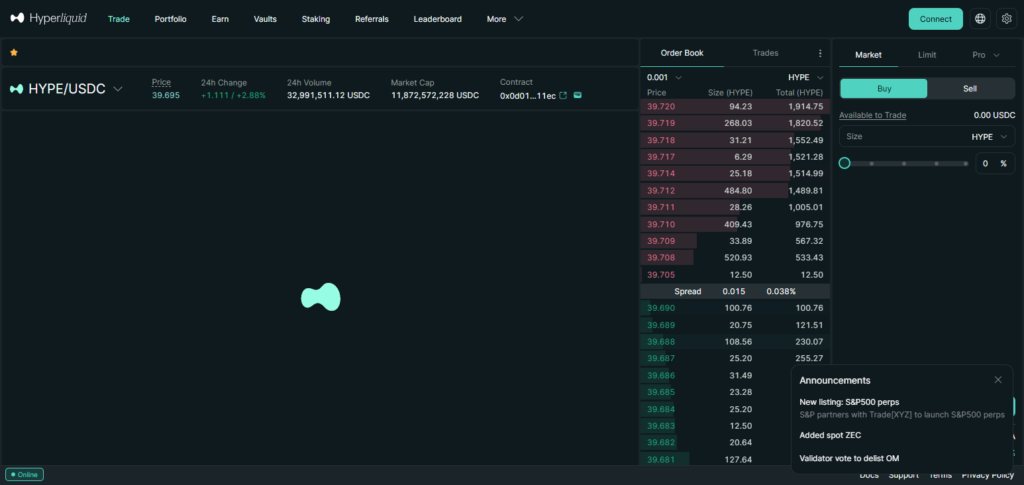Expand the Pro order type dropdown

click(x=984, y=55)
